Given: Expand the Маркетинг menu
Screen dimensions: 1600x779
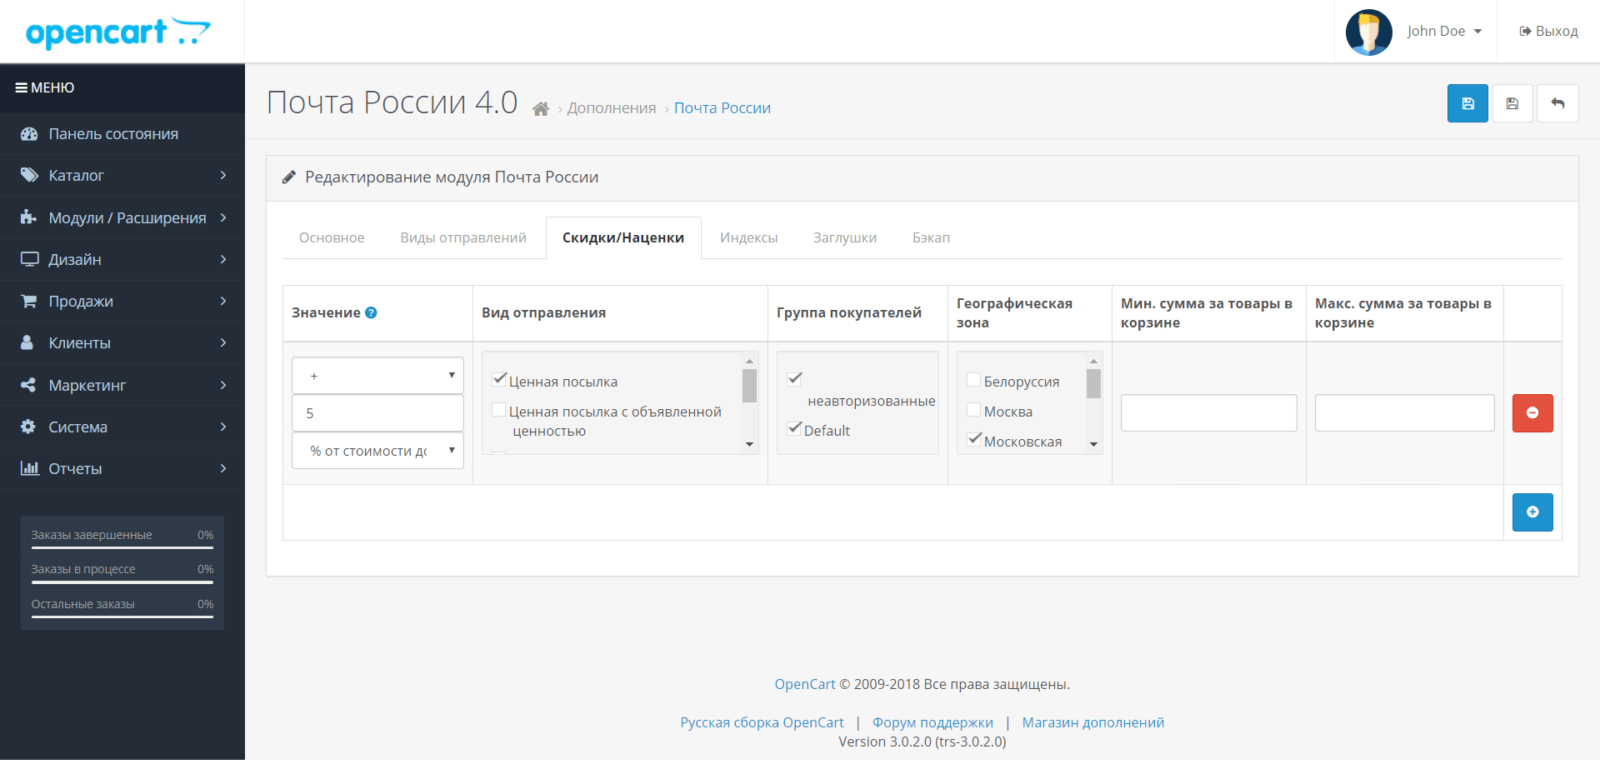Looking at the screenshot, I should tap(122, 385).
